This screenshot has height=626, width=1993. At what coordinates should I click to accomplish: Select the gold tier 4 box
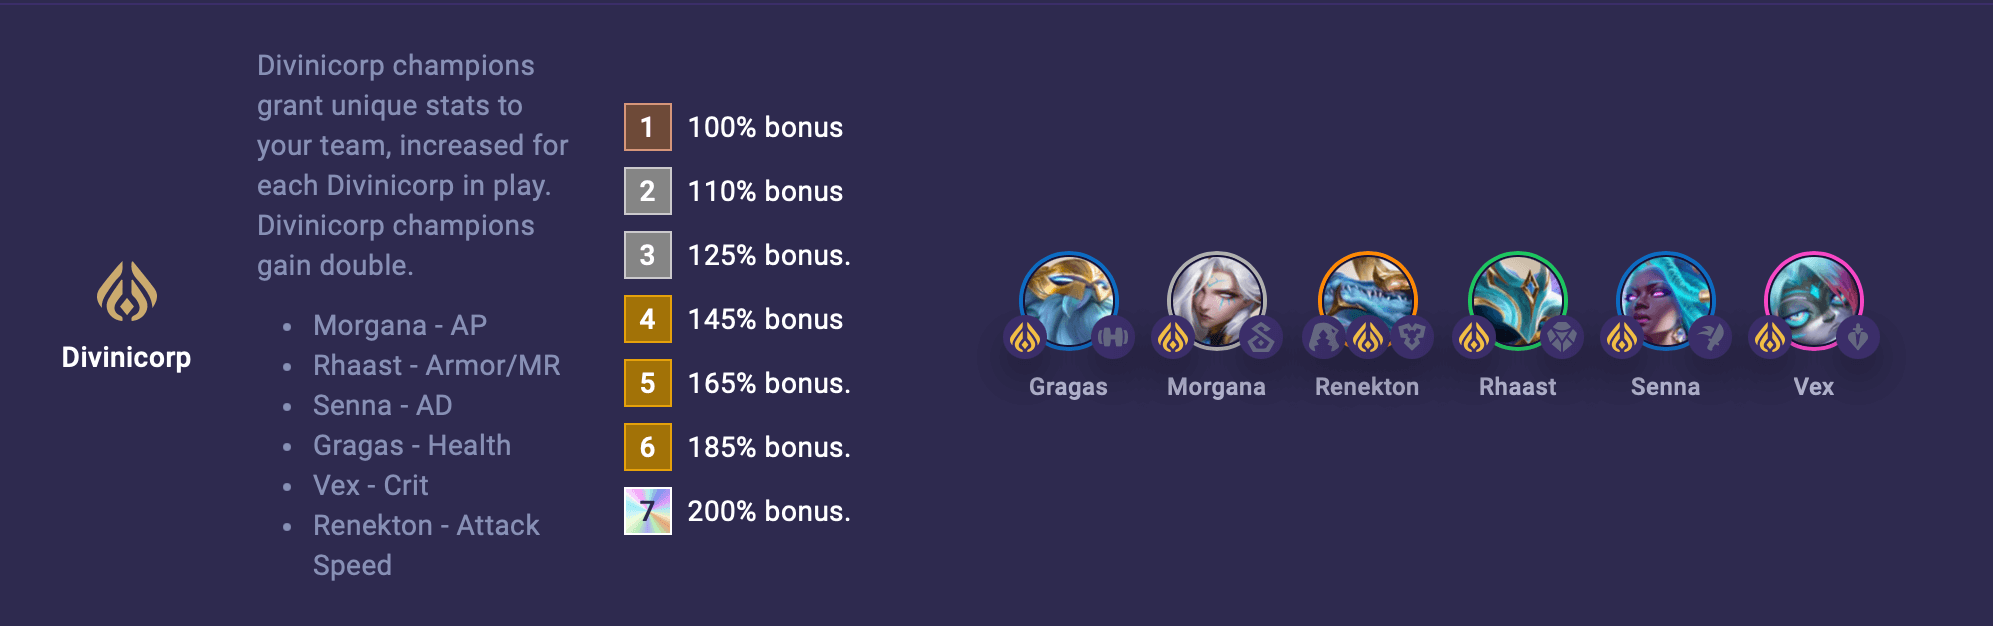pyautogui.click(x=647, y=320)
